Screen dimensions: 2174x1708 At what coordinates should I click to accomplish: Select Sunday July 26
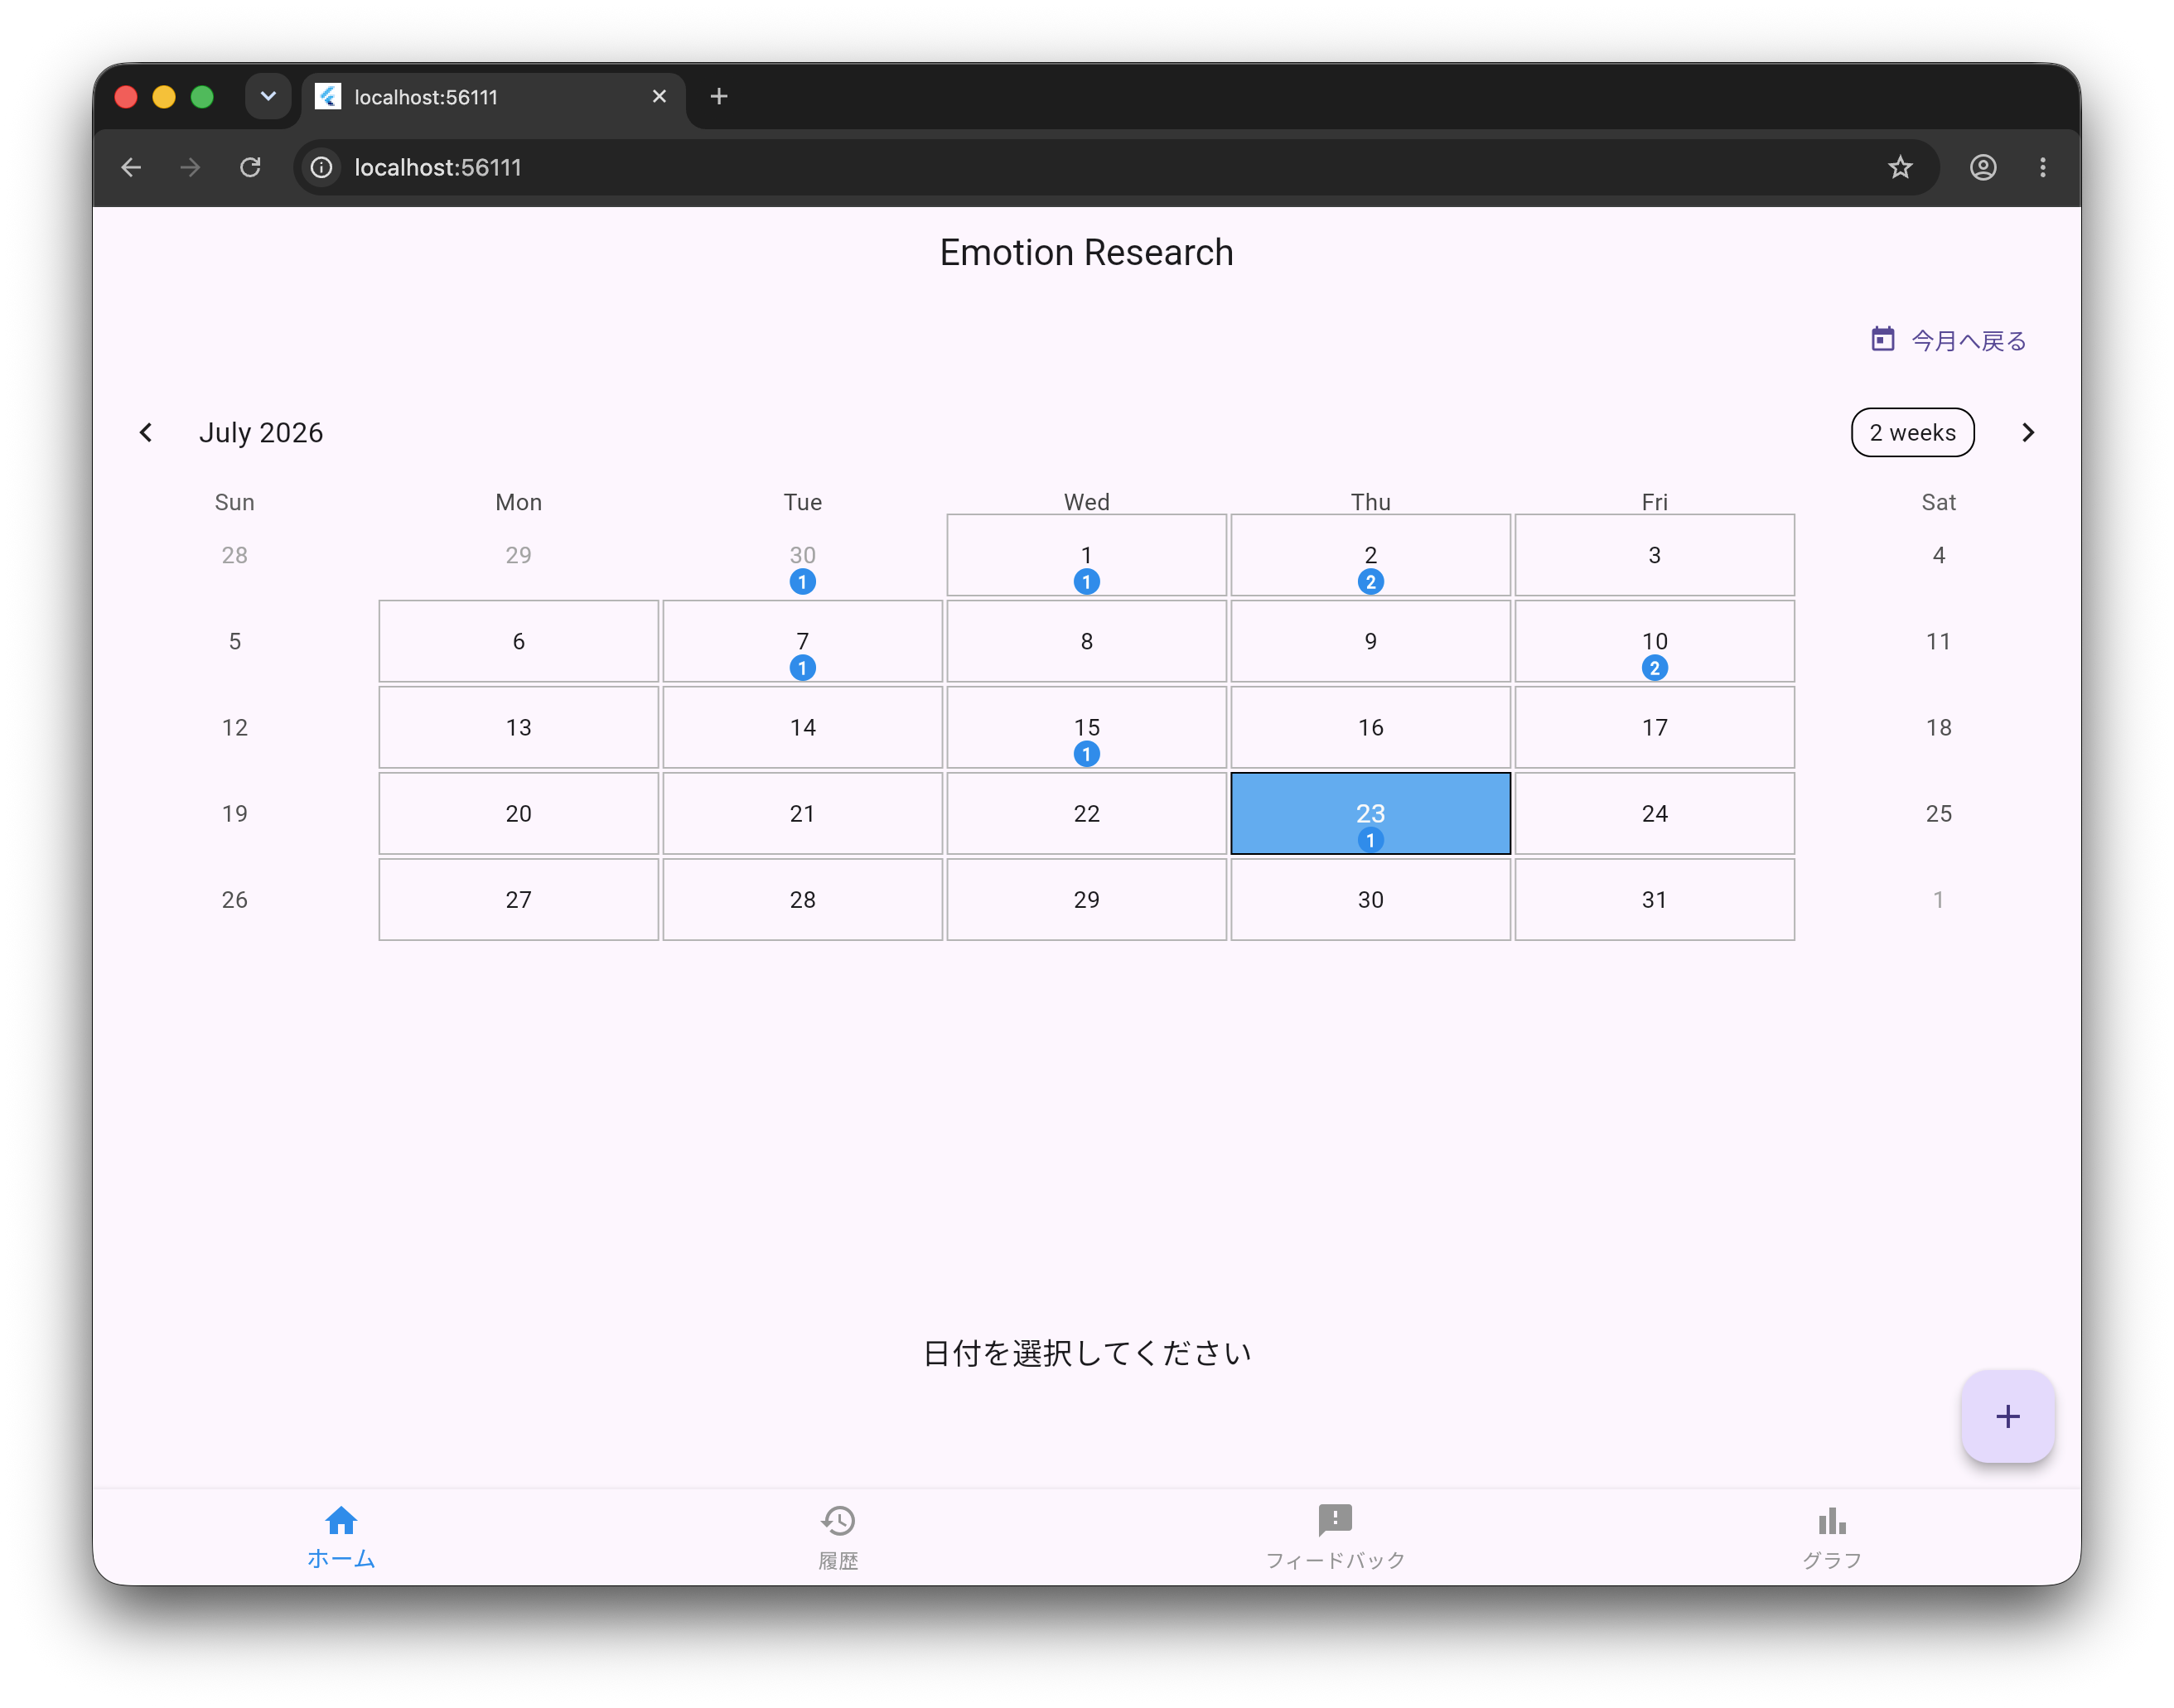tap(234, 899)
